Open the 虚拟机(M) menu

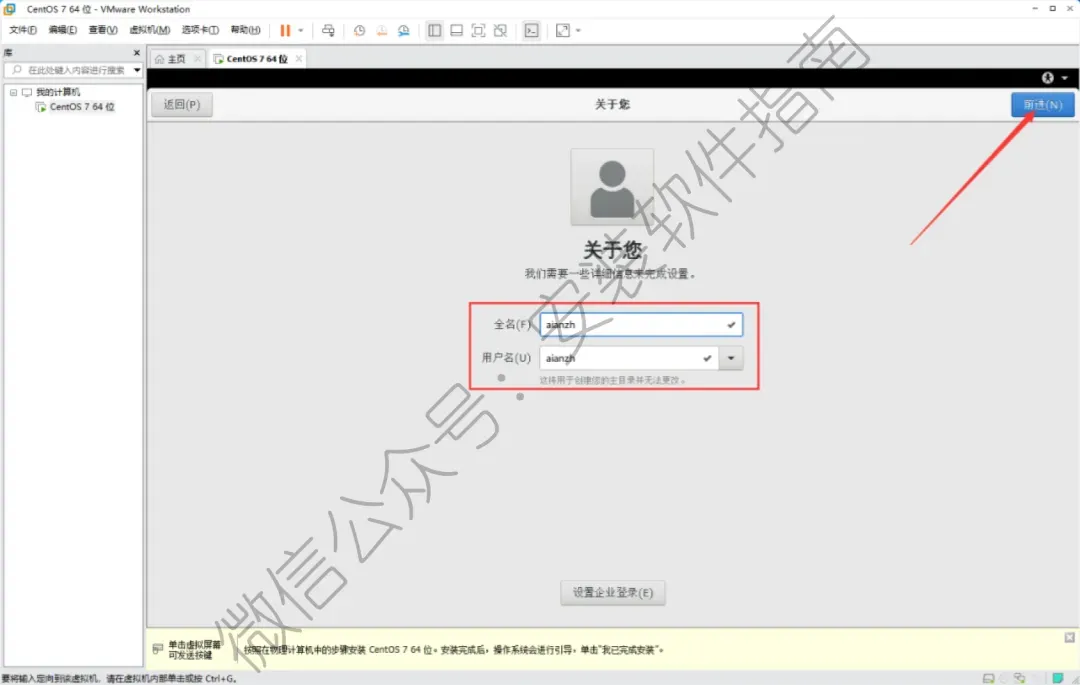coord(149,30)
